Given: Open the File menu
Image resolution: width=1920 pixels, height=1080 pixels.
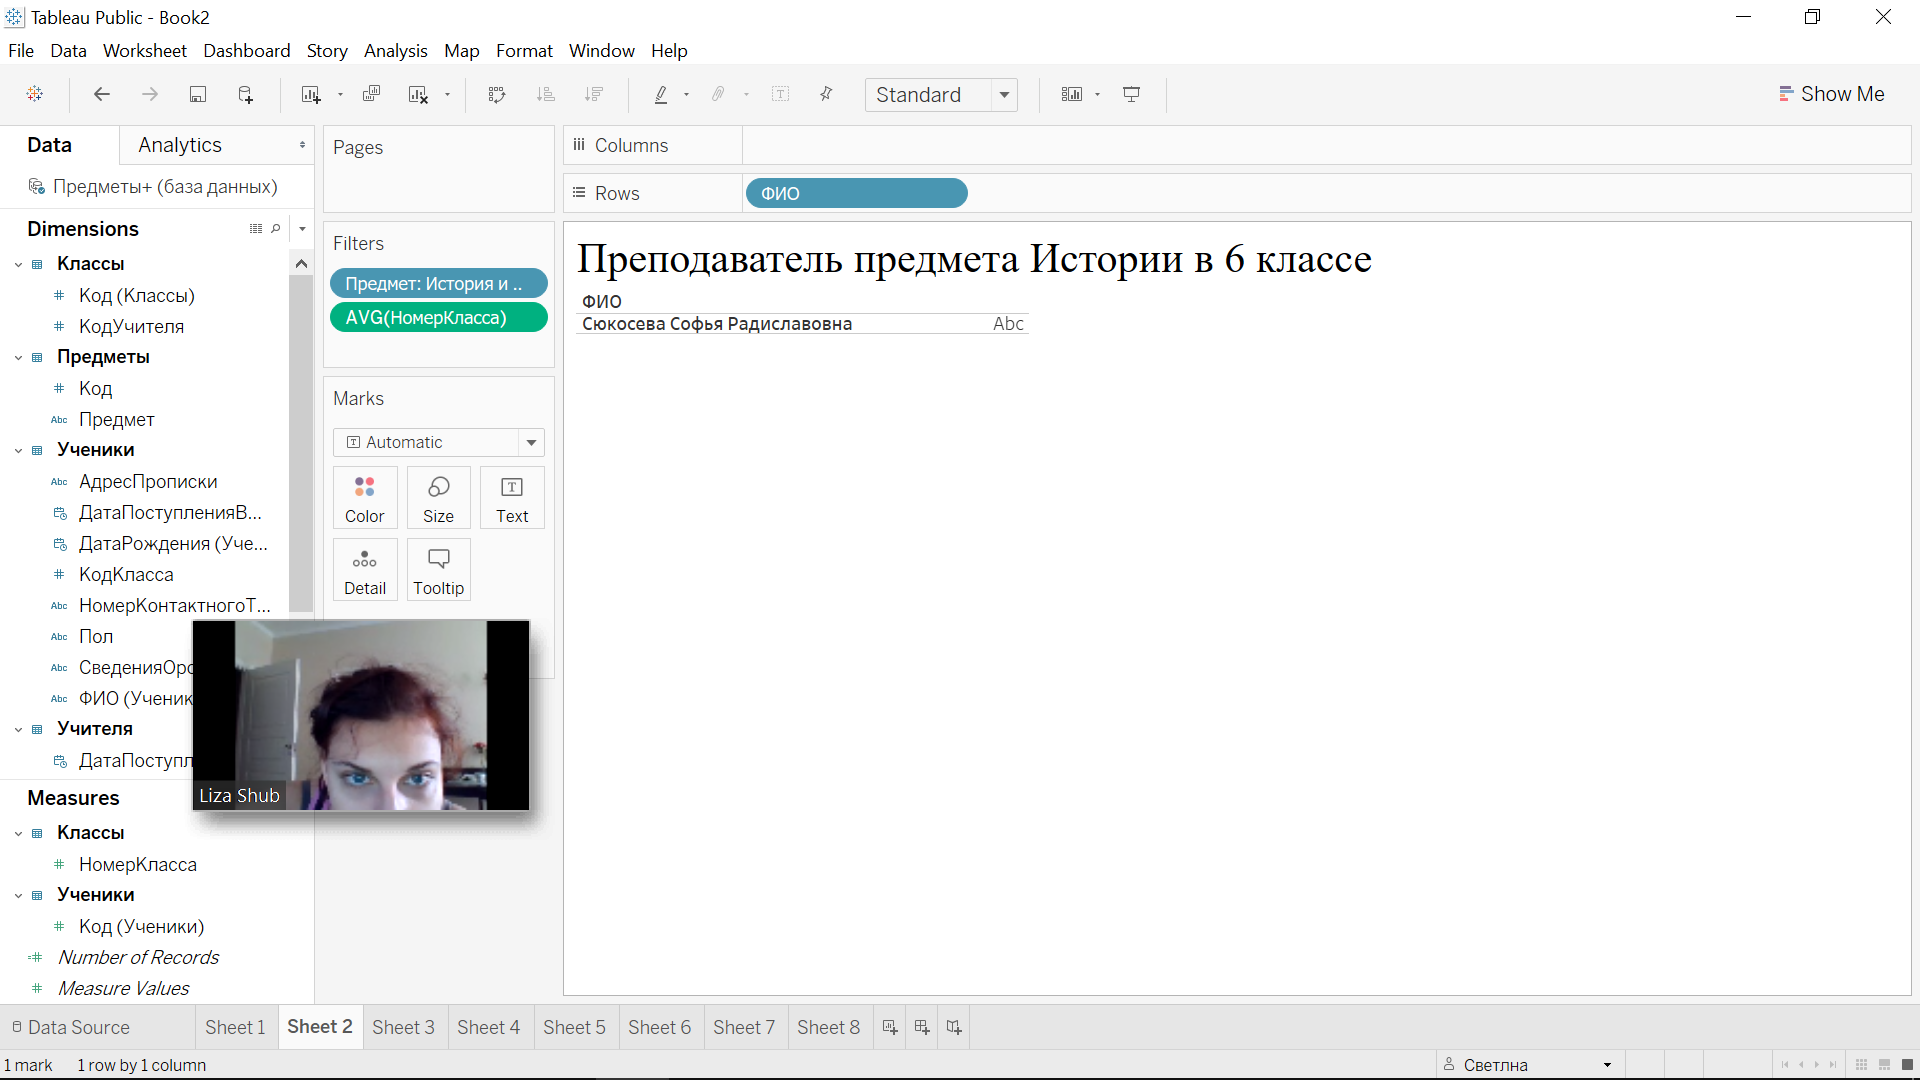Looking at the screenshot, I should 21,50.
